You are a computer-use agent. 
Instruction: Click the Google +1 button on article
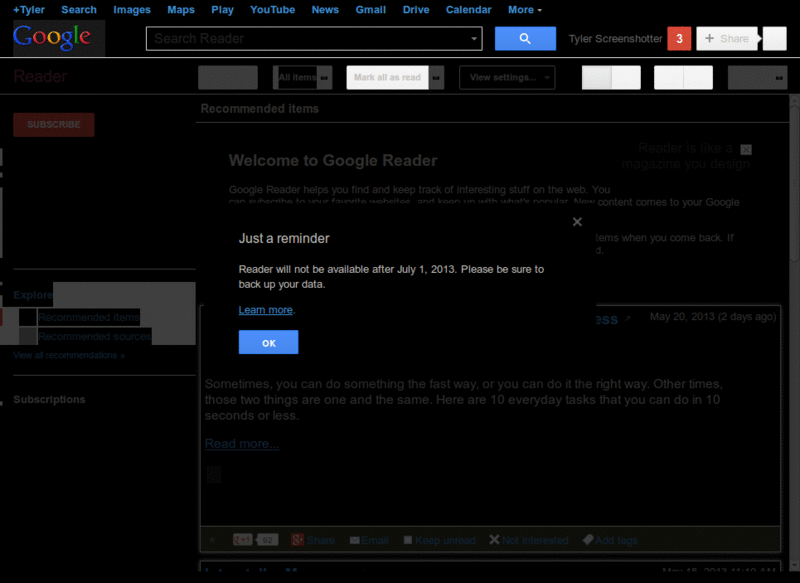tap(242, 540)
